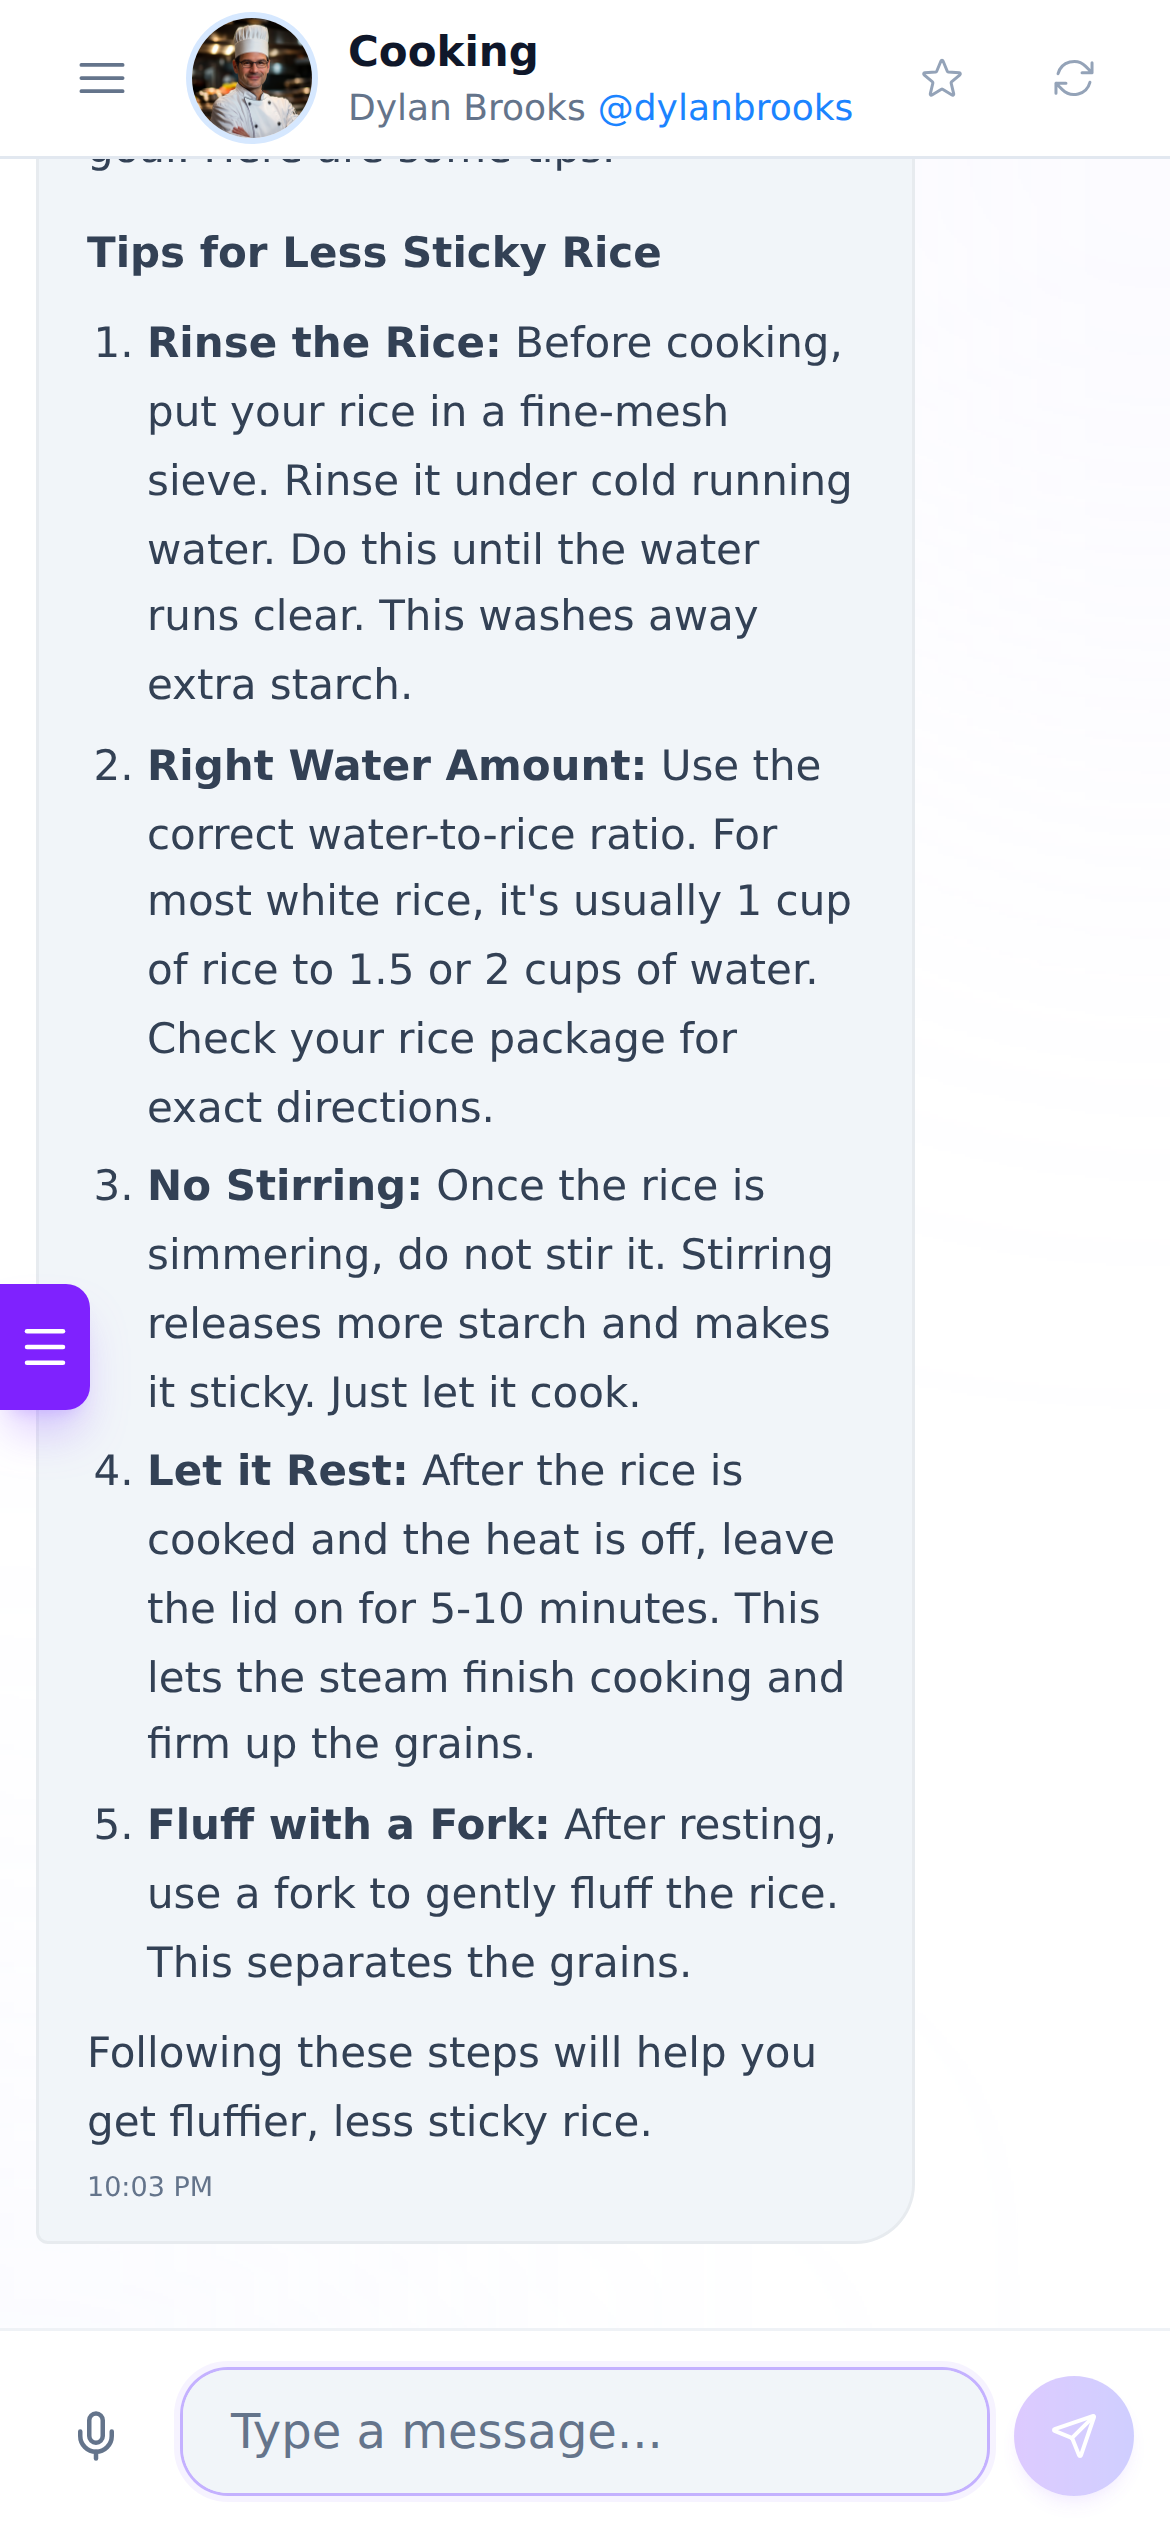The image size is (1170, 2532).
Task: Select the Right Water Amount tip
Action: coord(470,936)
